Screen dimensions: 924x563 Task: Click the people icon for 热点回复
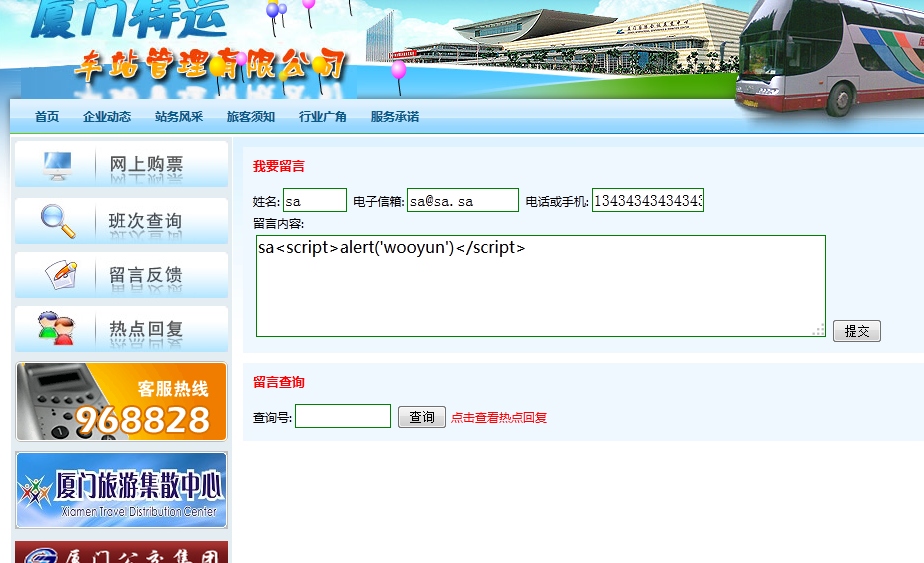(57, 328)
